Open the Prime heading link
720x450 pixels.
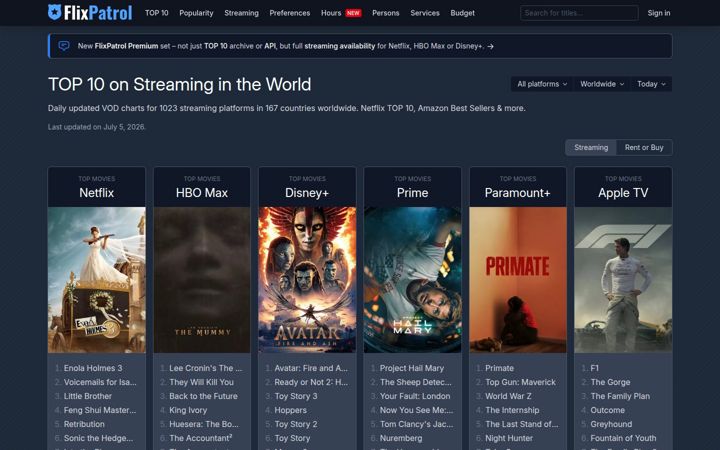coord(412,193)
